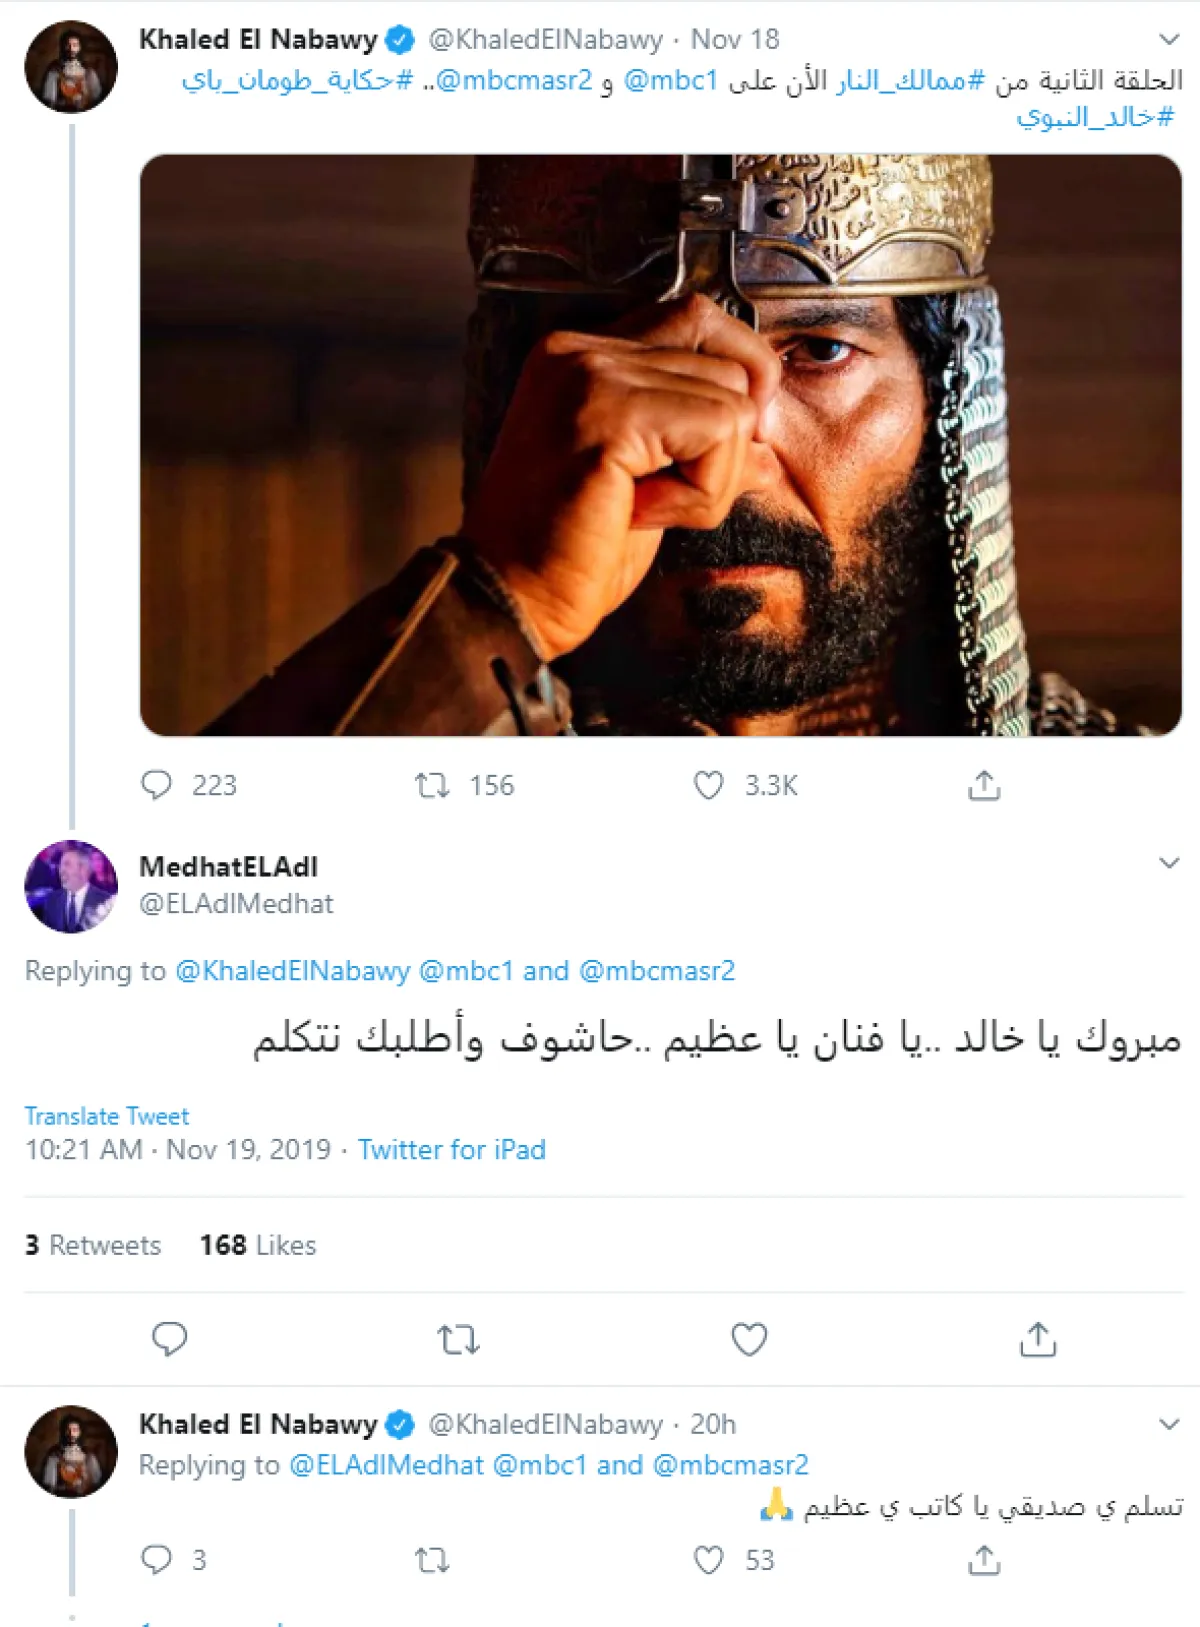Share MedhatELAdl's reply tweet

tap(1038, 1339)
